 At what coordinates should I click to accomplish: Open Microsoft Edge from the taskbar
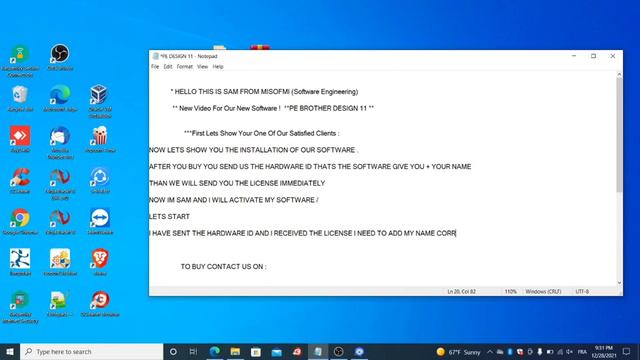pyautogui.click(x=214, y=351)
